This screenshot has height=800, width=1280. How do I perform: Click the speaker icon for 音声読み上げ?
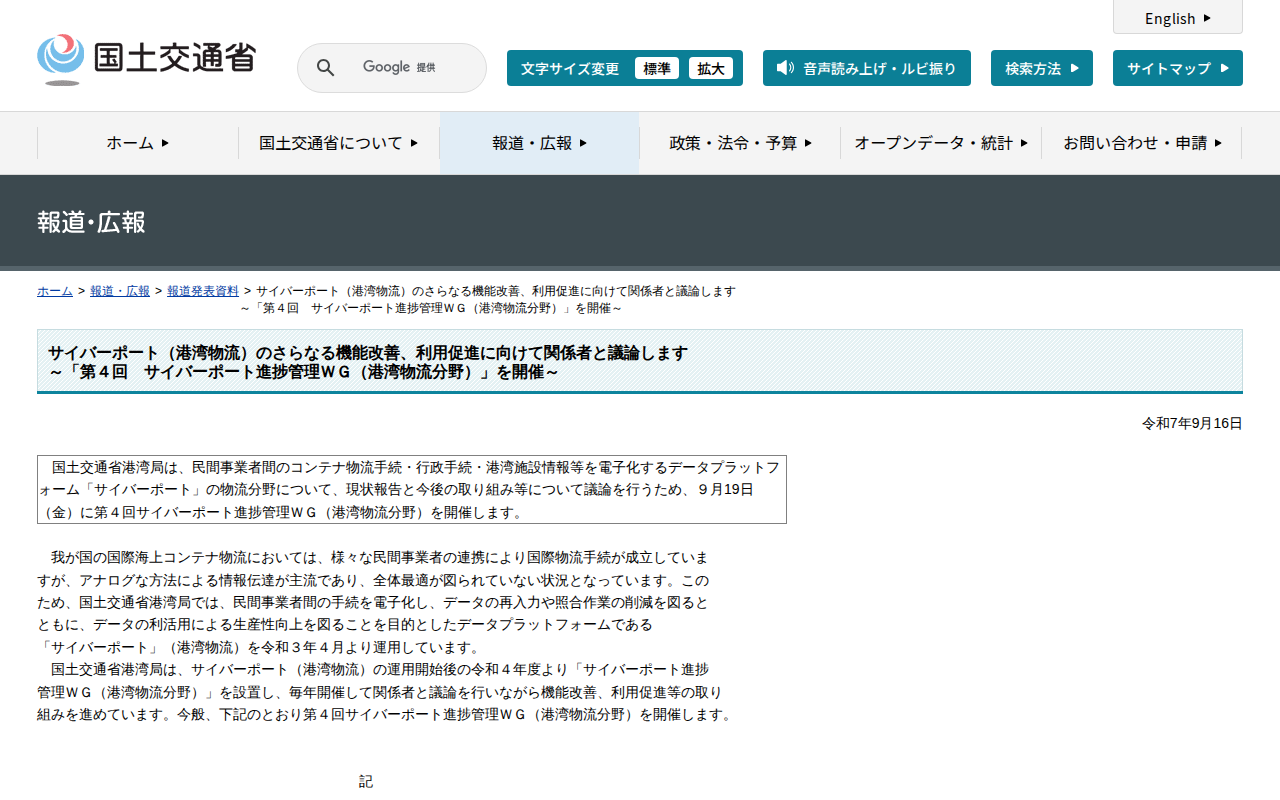[785, 68]
